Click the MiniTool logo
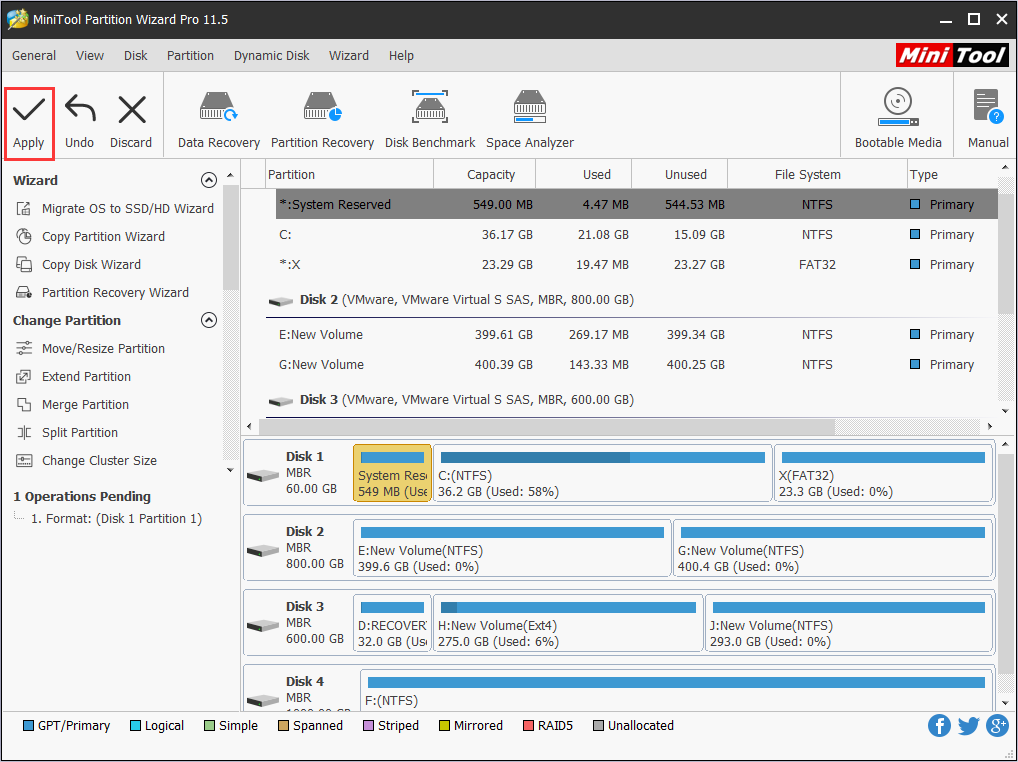Screen dimensions: 1018x762 tap(952, 56)
